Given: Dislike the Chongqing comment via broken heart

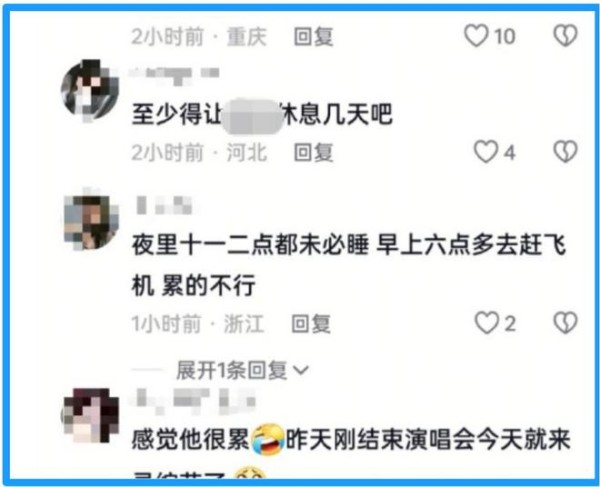Looking at the screenshot, I should click(x=566, y=36).
